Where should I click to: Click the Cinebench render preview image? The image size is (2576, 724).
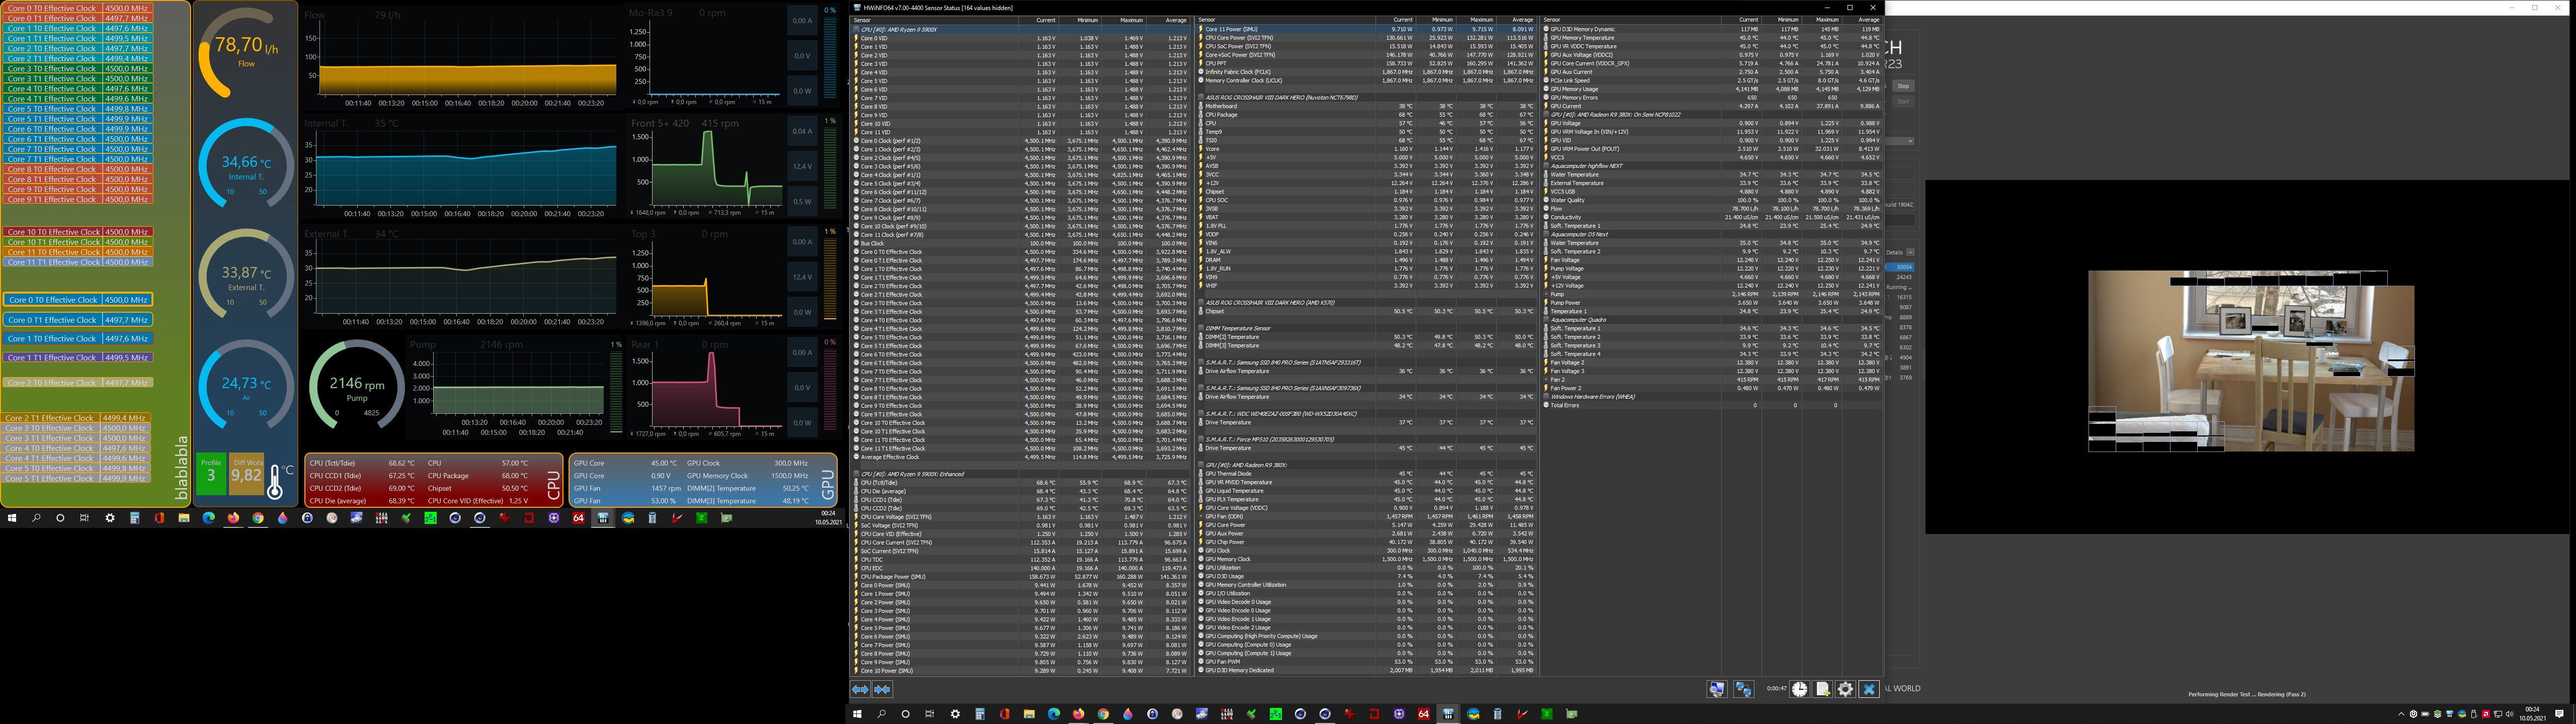2251,361
